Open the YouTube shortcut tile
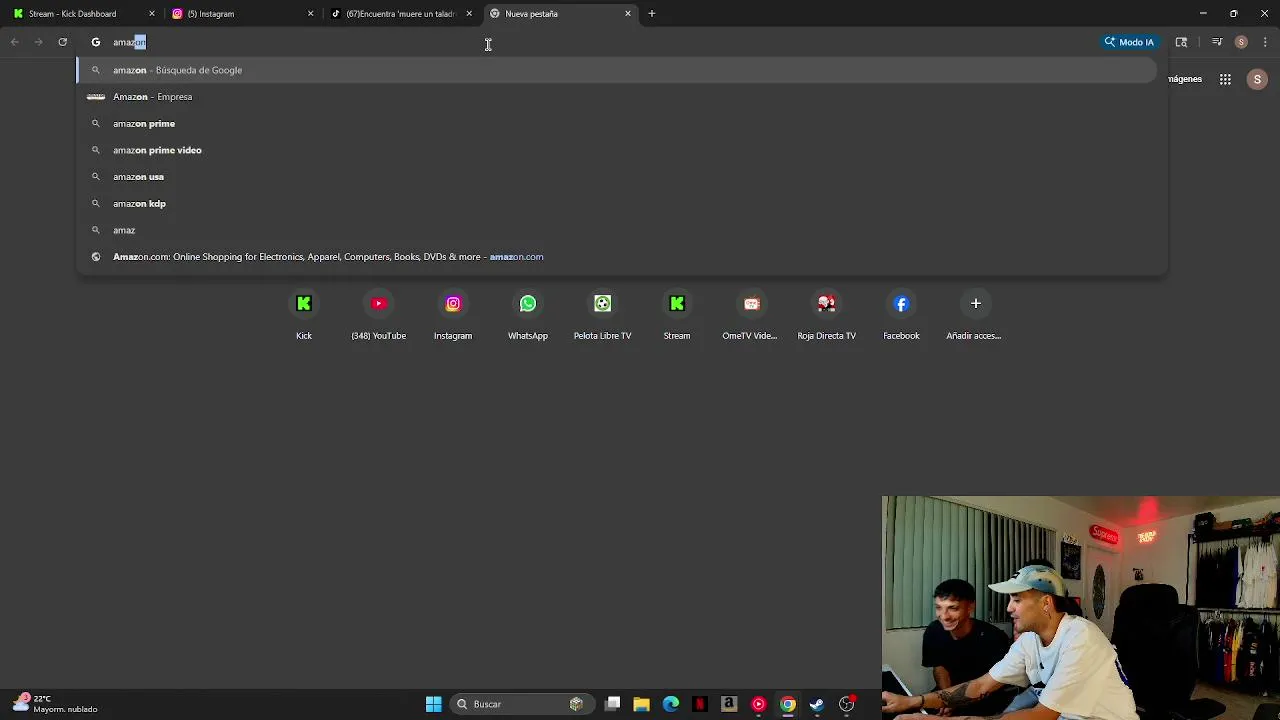This screenshot has height=720, width=1280. coord(378,315)
